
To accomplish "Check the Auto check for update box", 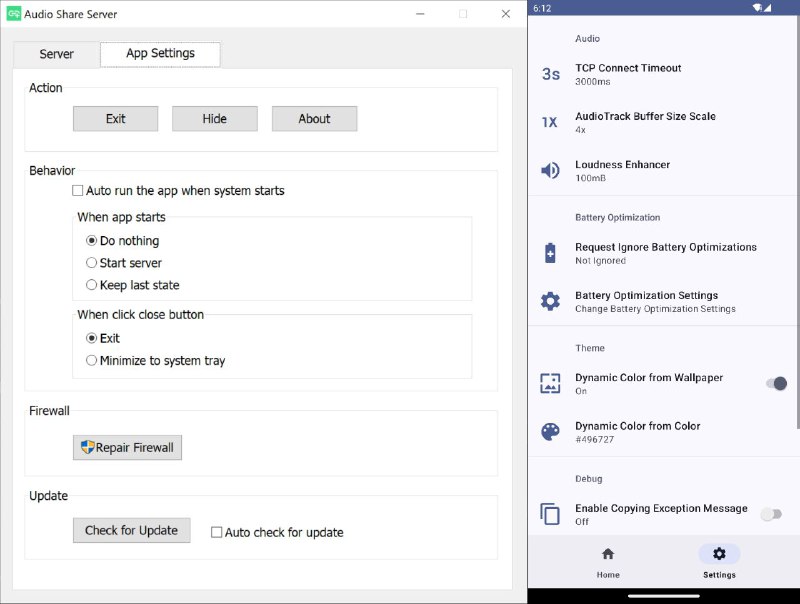I will click(217, 532).
